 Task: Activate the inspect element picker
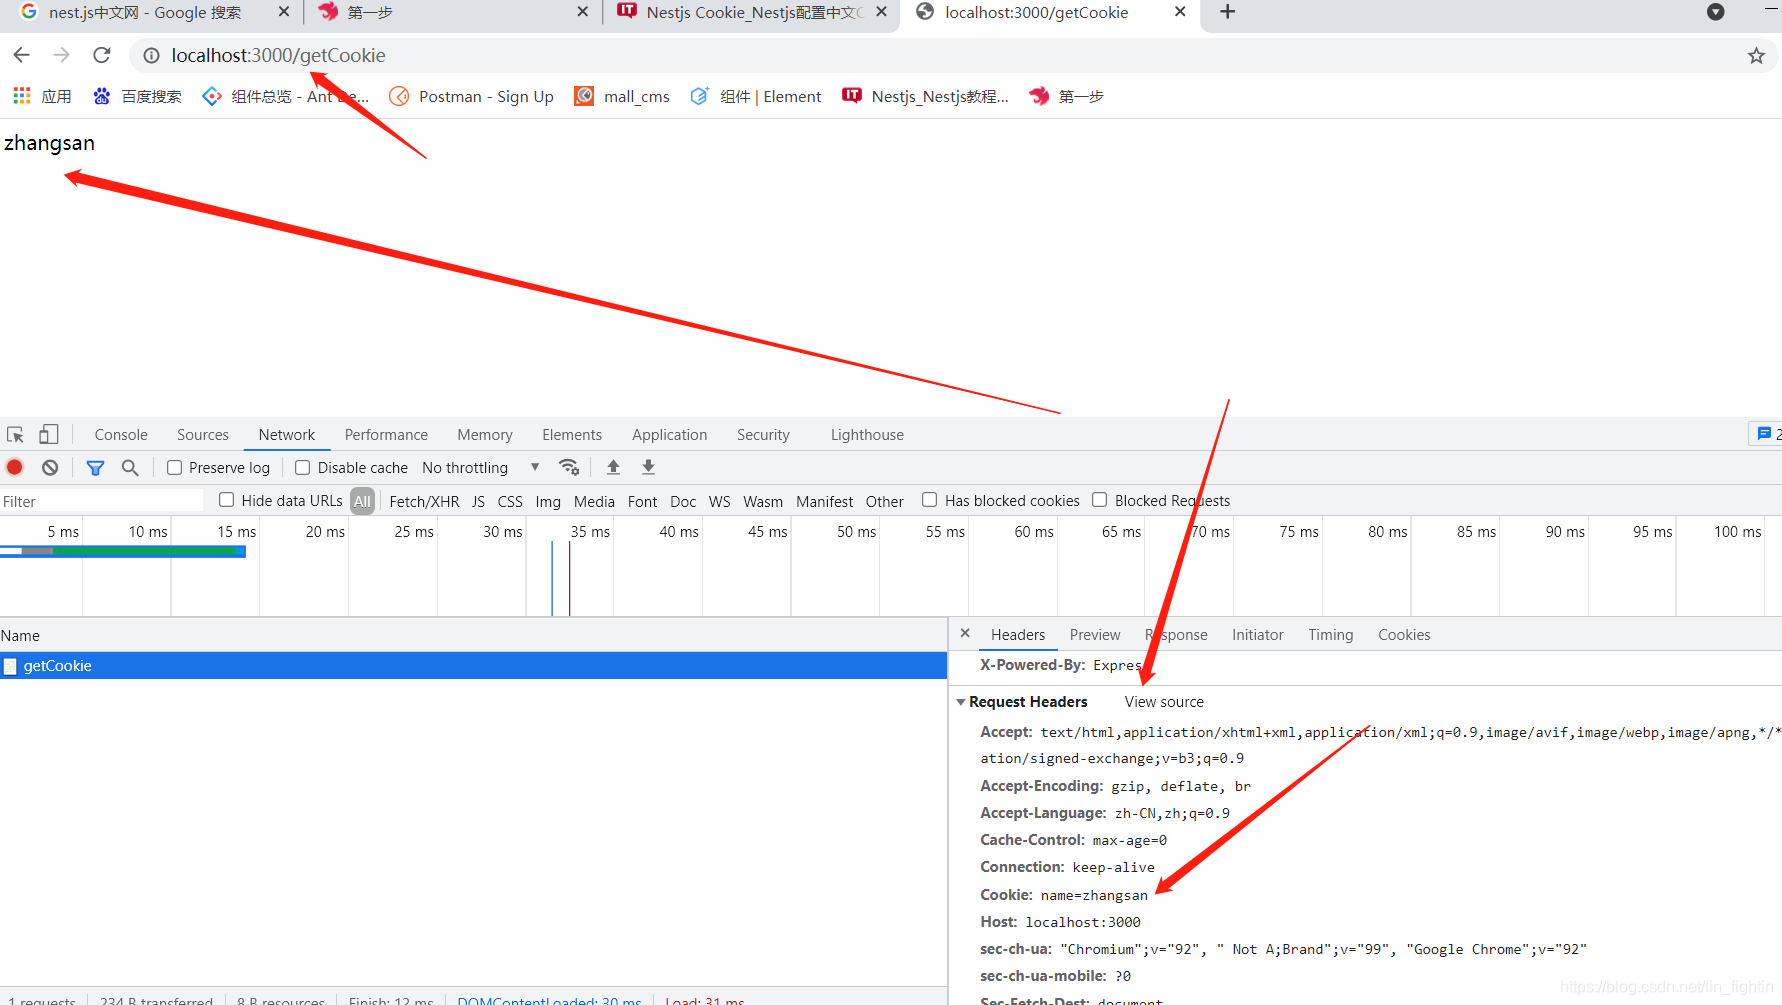15,435
